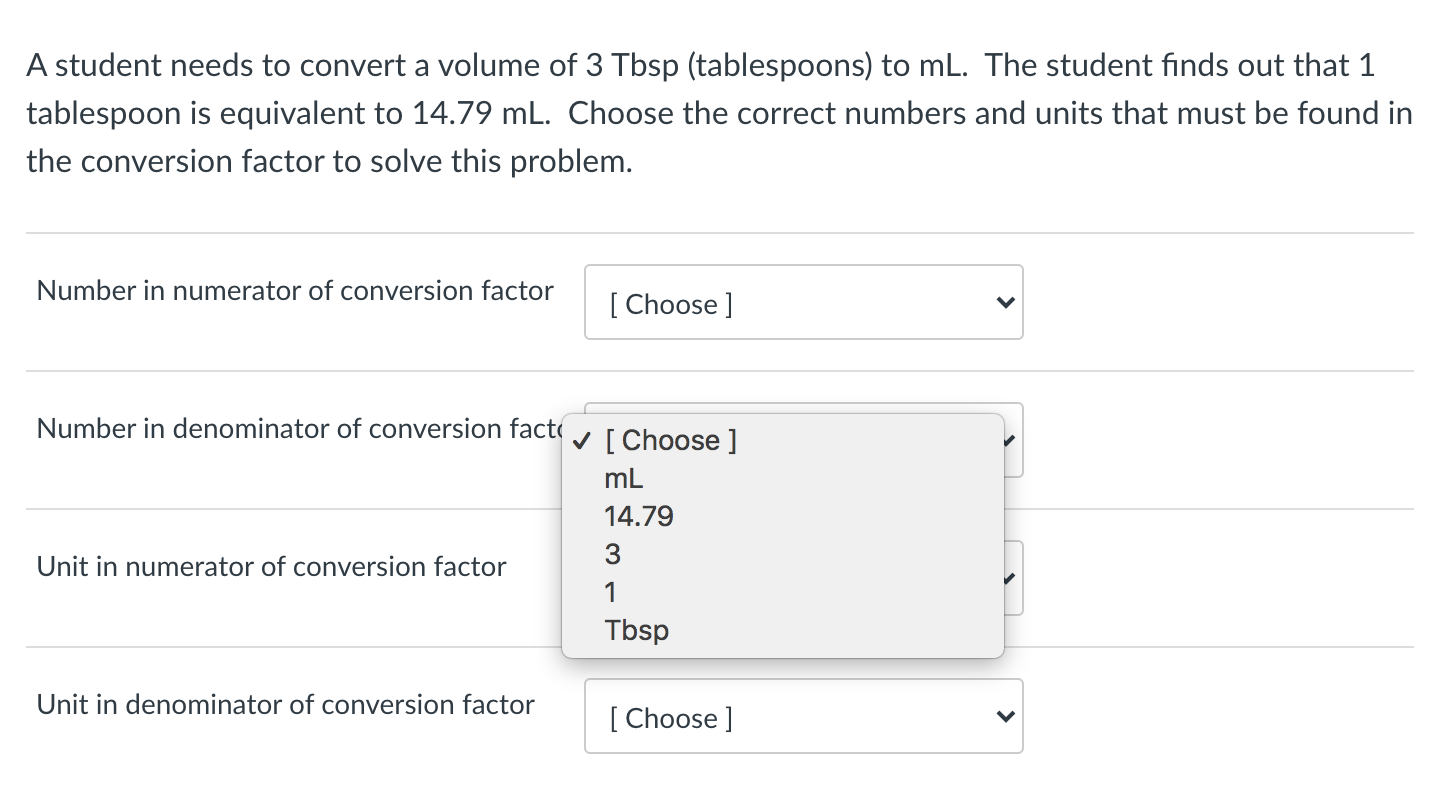Click the checkmark next to [Choose] in the open list
1448x788 pixels.
coord(581,440)
